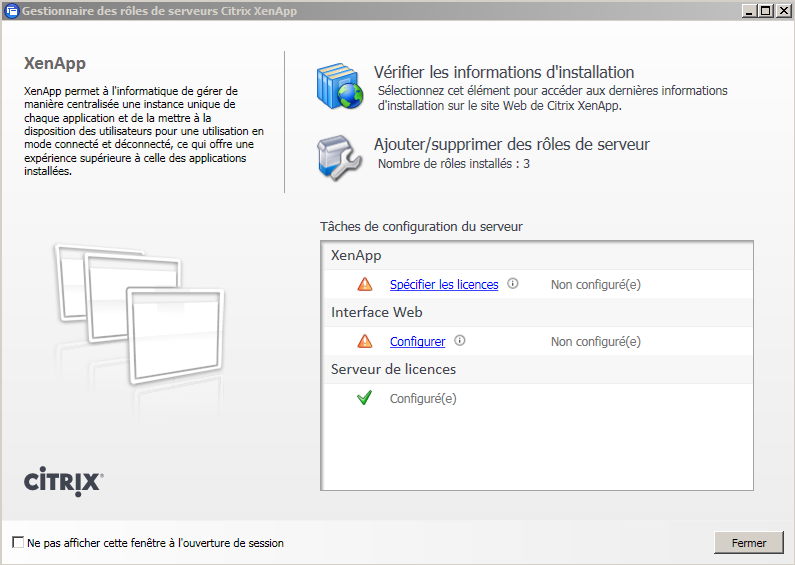795x565 pixels.
Task: Click info icon after Configurer link
Action: point(459,340)
